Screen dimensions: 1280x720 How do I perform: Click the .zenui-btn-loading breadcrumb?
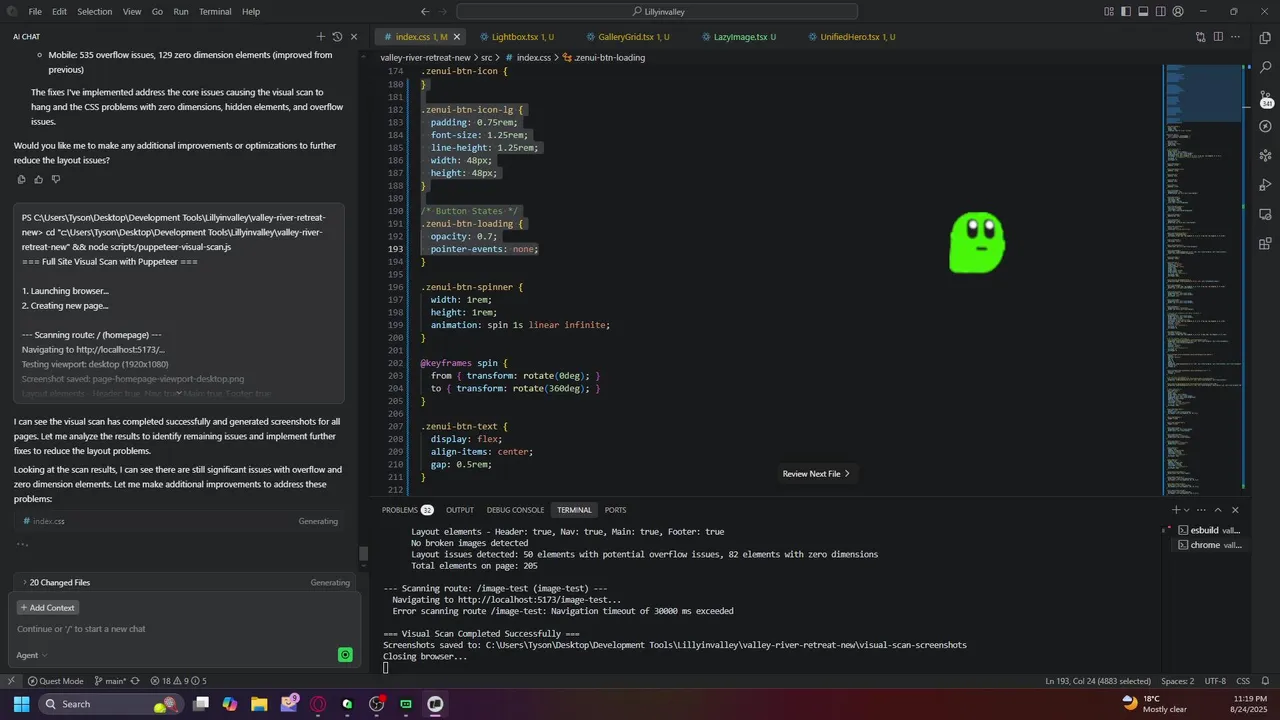[x=603, y=58]
